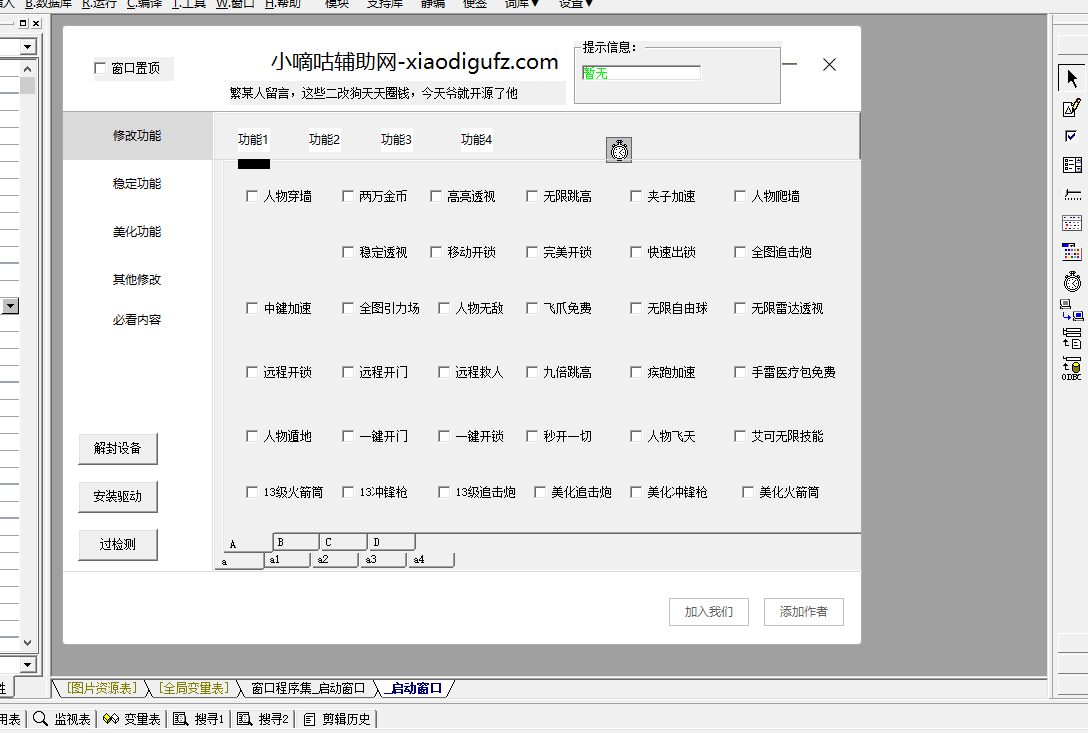Pick the edit box component icon
Image resolution: width=1088 pixels, height=733 pixels.
click(x=1072, y=108)
